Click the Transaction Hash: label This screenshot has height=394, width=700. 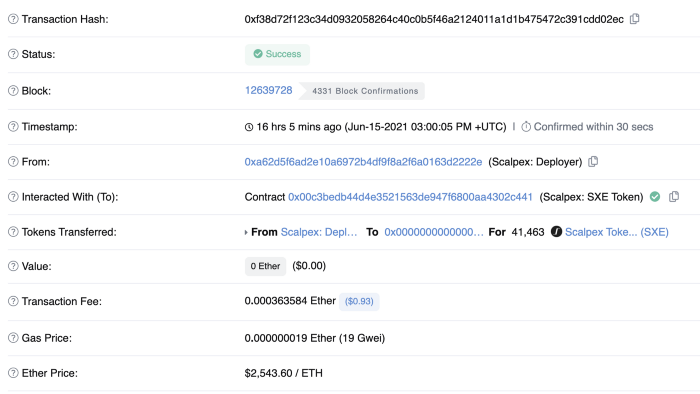tap(65, 19)
